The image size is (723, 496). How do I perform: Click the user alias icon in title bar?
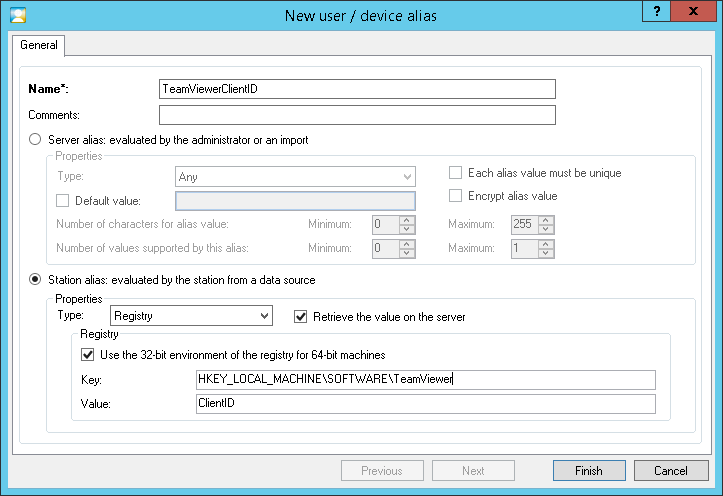click(x=18, y=15)
